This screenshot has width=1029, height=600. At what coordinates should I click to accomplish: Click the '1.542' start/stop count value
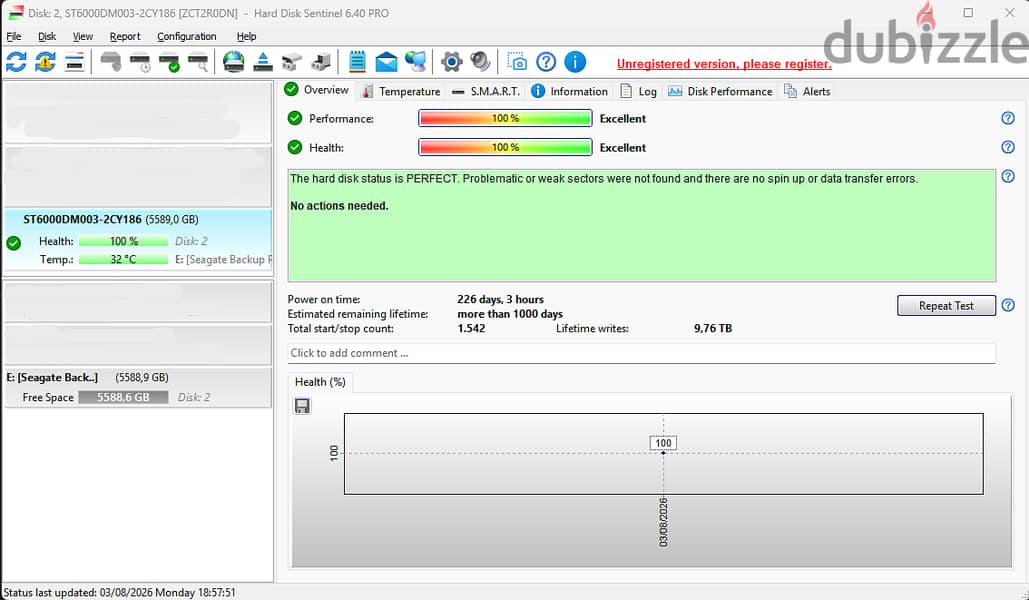[471, 328]
